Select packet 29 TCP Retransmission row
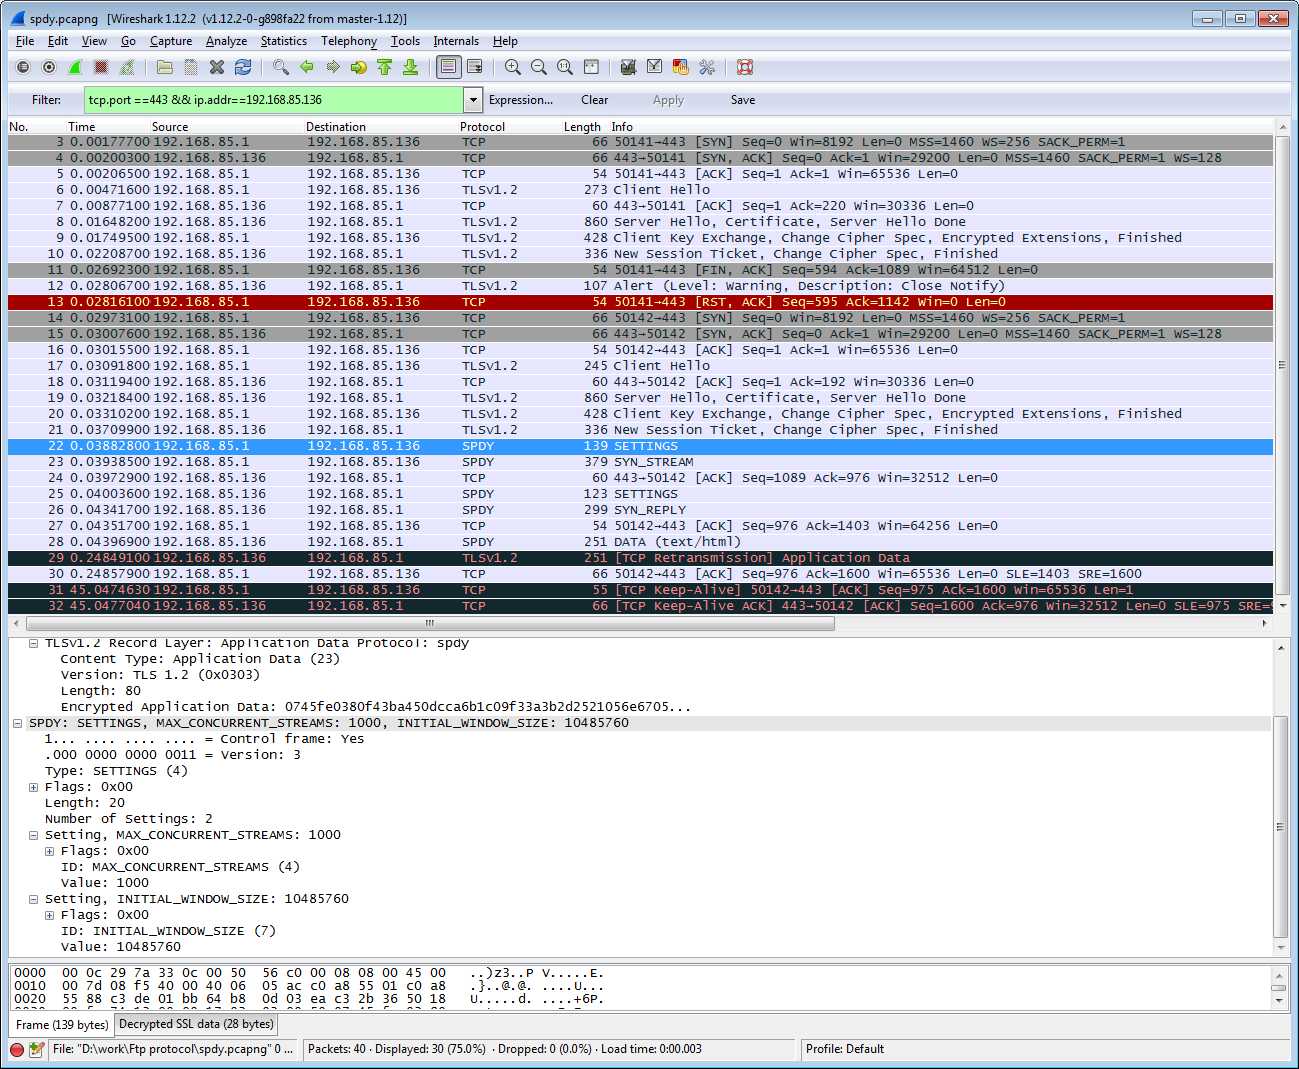 [x=640, y=558]
